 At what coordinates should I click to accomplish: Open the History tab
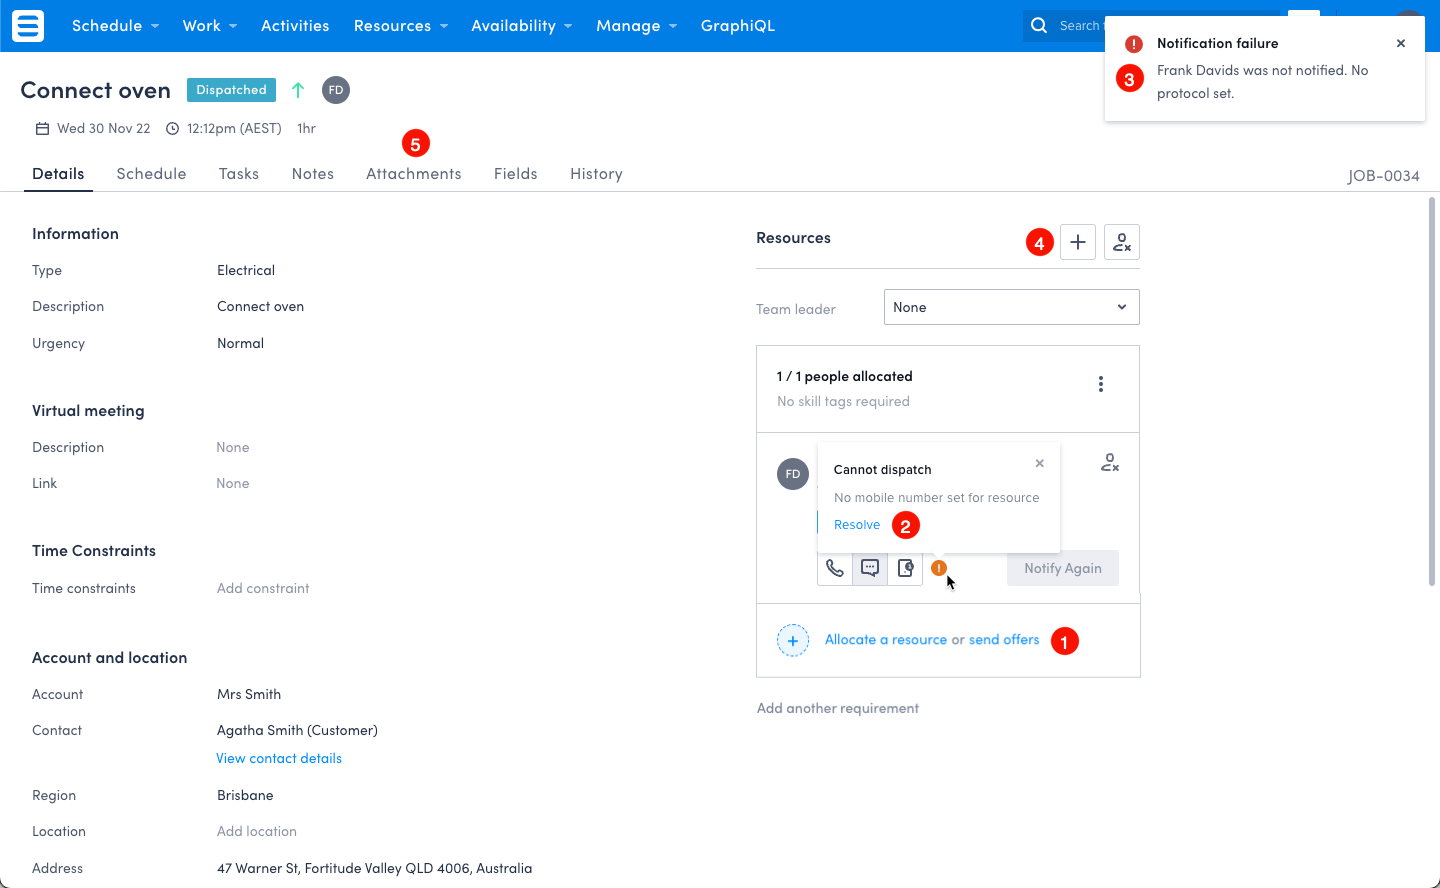pos(596,174)
